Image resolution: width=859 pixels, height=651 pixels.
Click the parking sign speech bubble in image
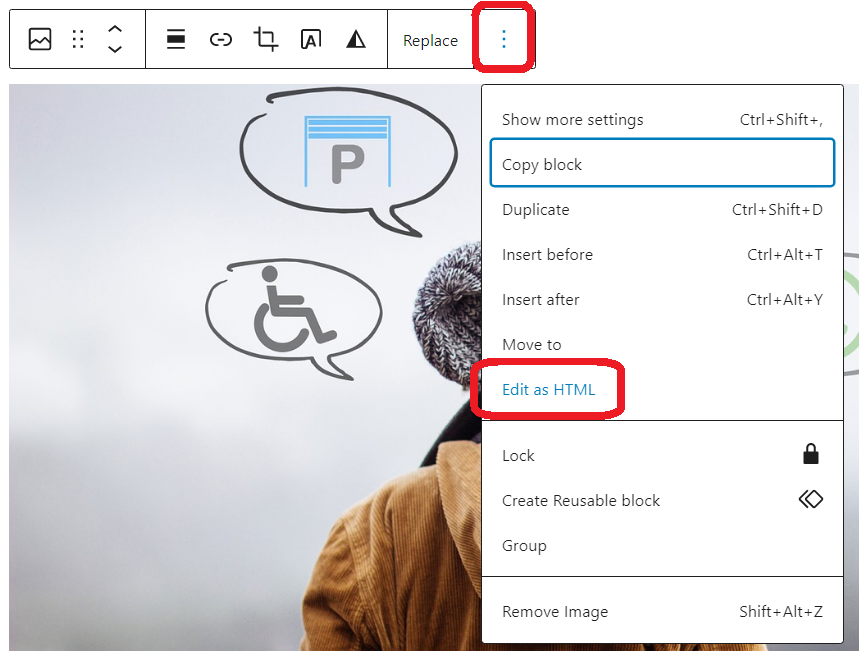pyautogui.click(x=347, y=161)
